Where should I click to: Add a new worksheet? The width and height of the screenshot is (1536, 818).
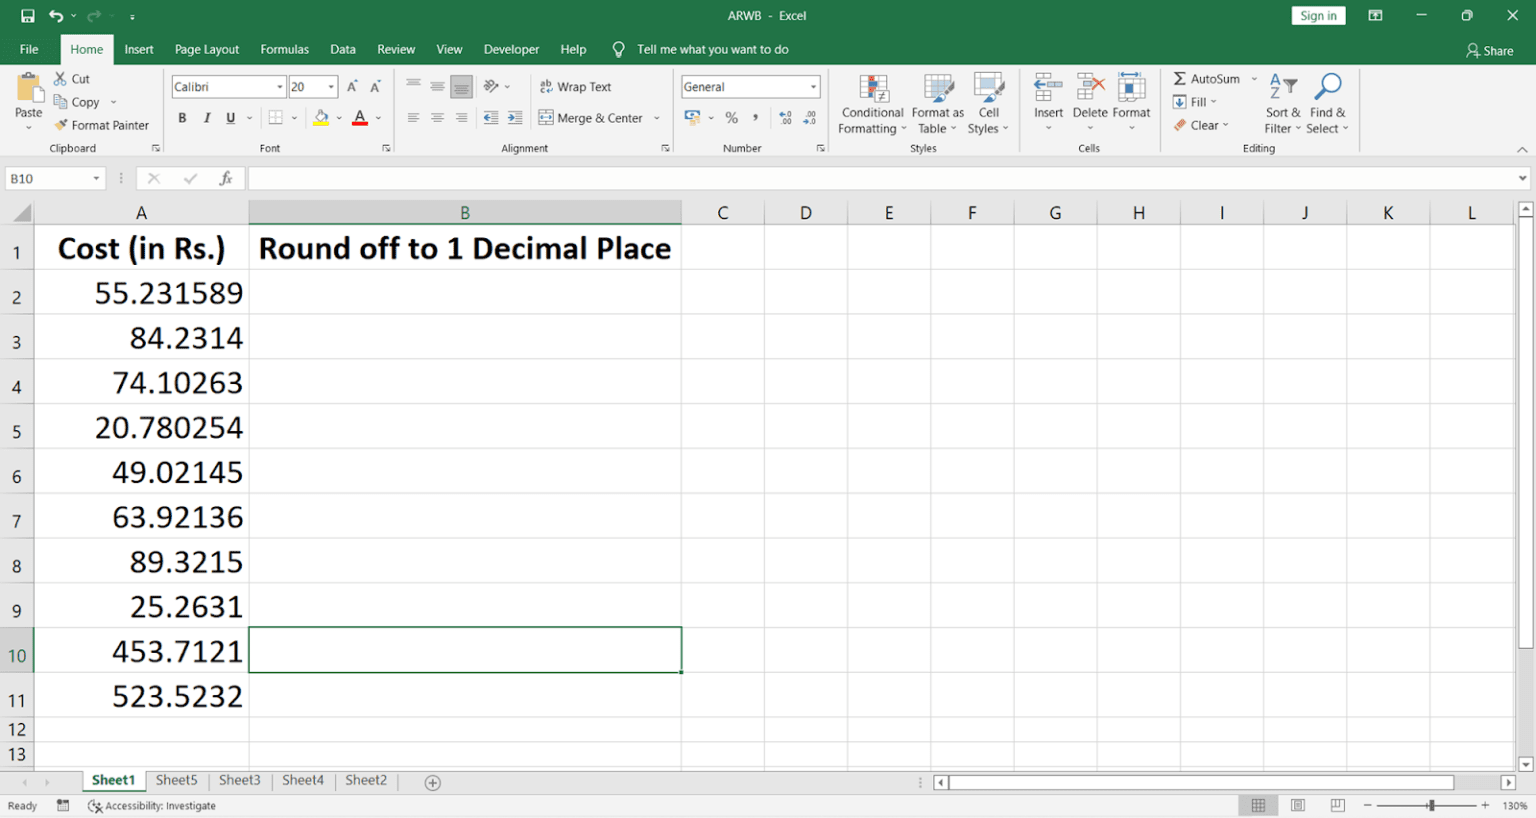(x=430, y=781)
